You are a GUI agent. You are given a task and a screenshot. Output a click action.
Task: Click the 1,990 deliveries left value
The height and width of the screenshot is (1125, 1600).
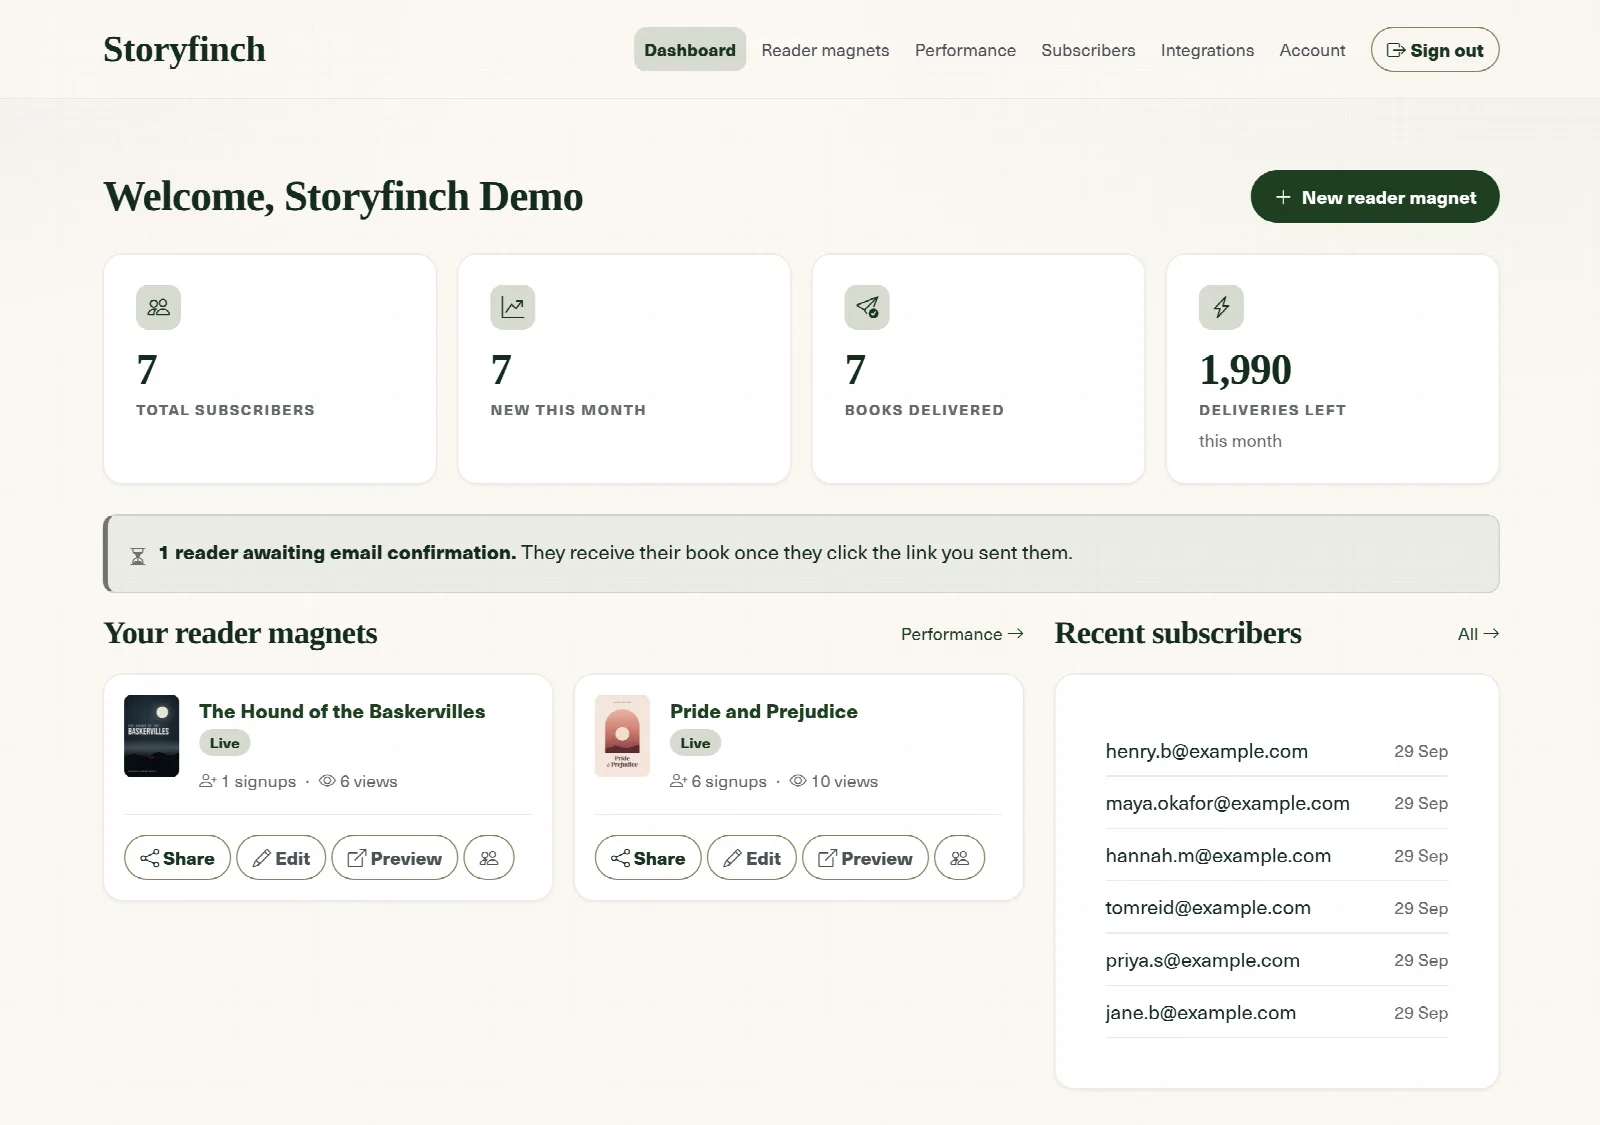pyautogui.click(x=1245, y=370)
